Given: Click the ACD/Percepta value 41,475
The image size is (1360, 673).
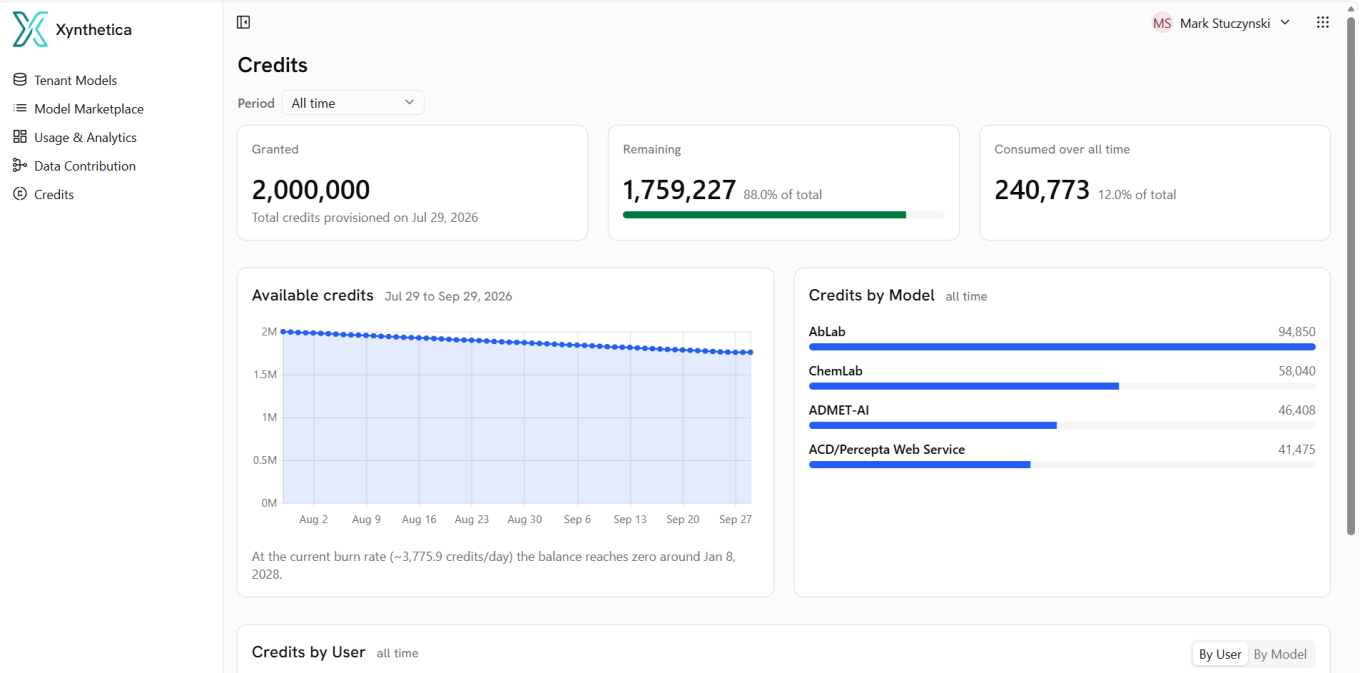Looking at the screenshot, I should click(x=1297, y=450).
